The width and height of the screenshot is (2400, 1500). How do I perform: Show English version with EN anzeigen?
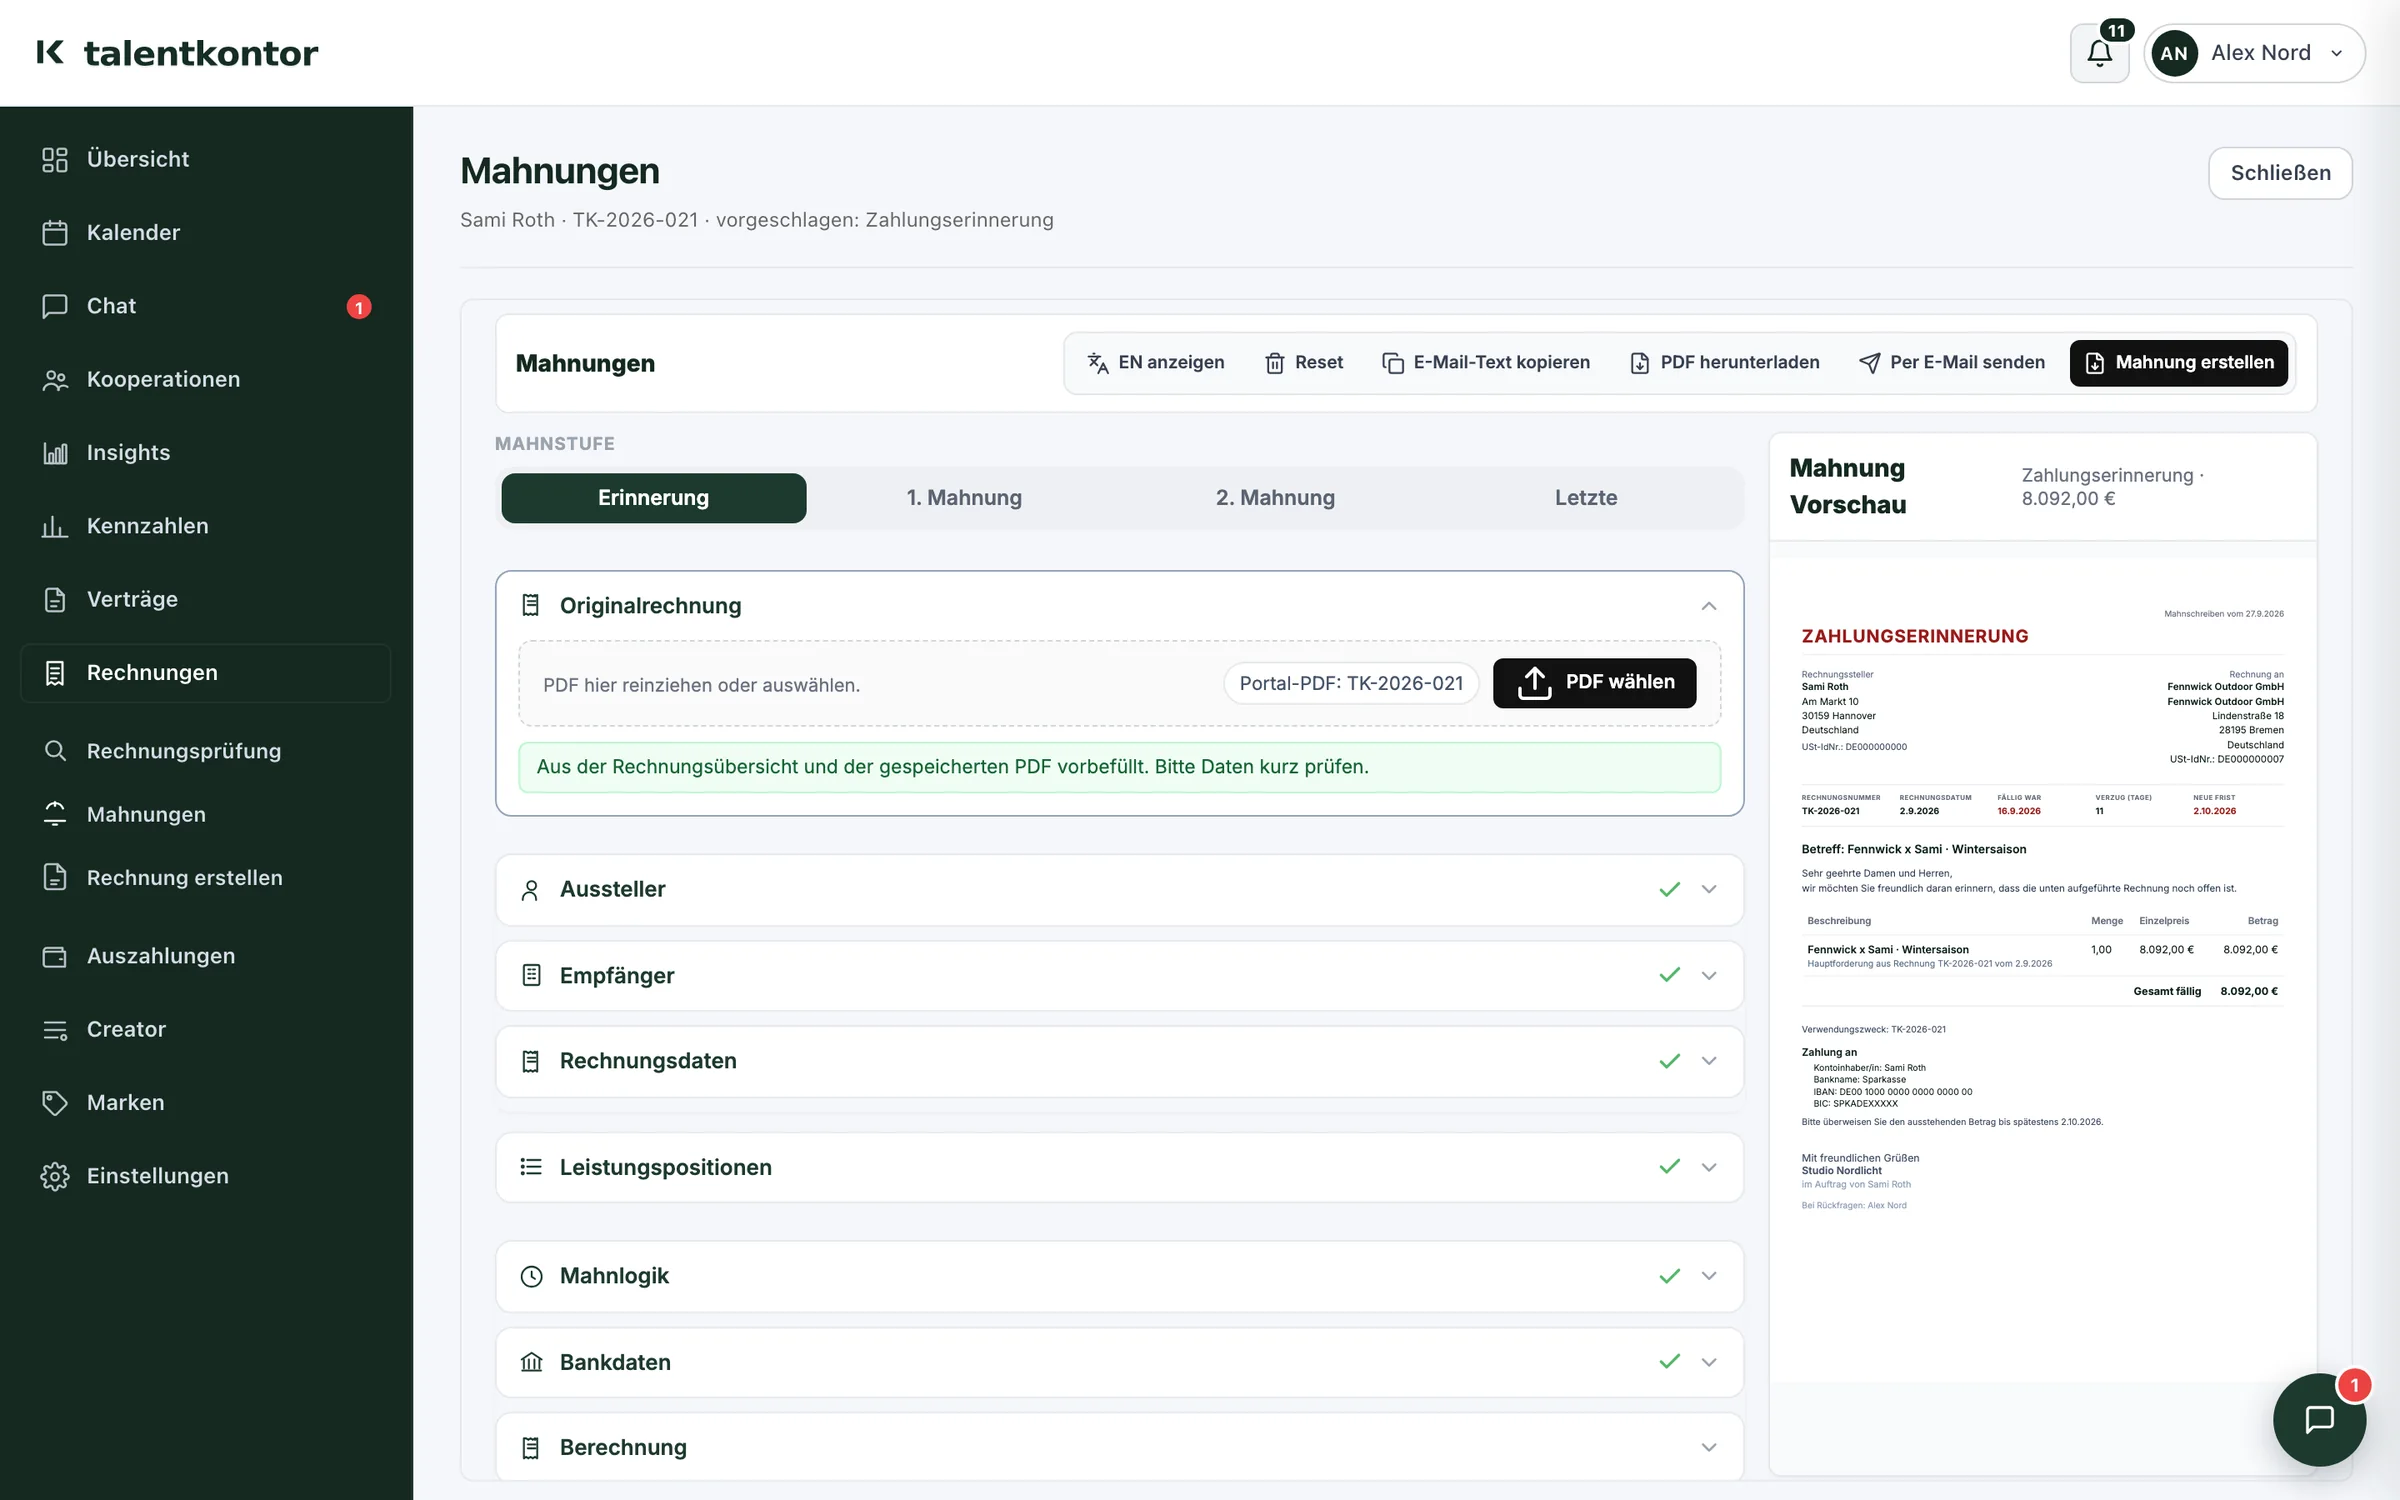1155,363
